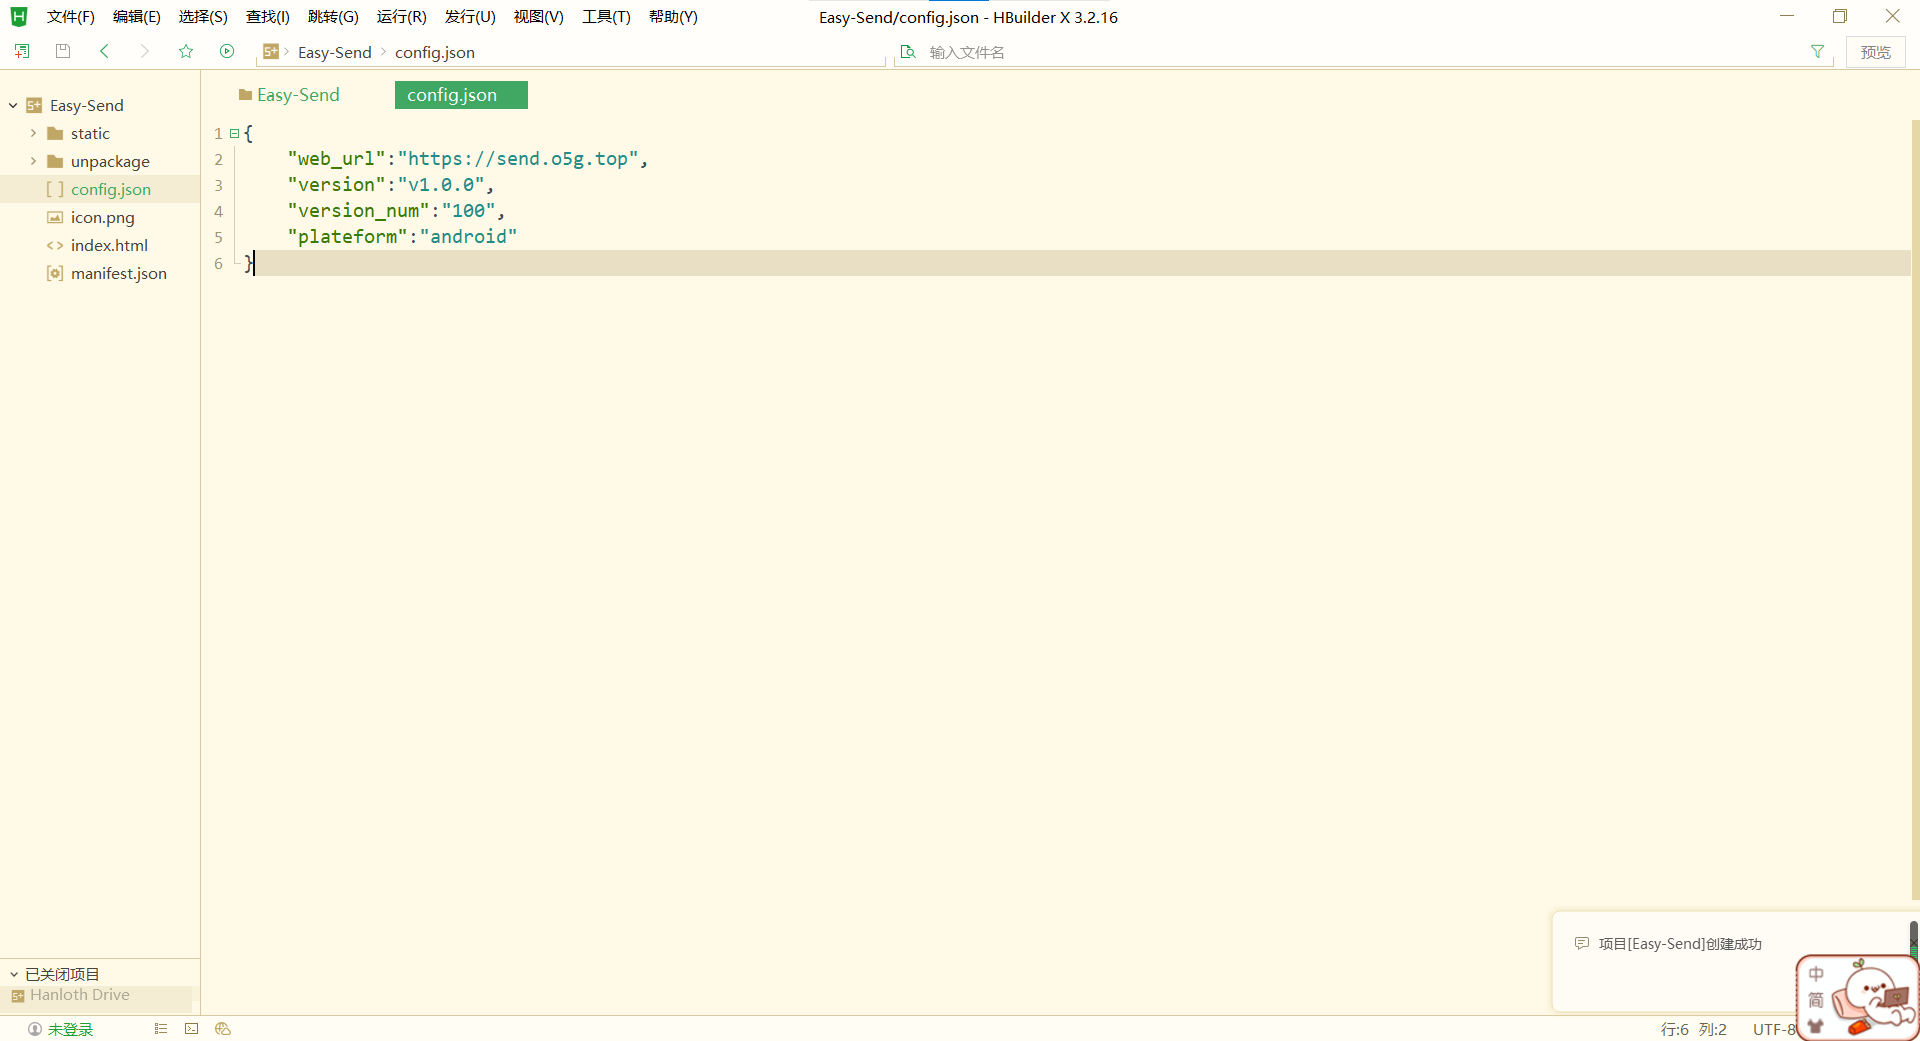This screenshot has height=1041, width=1920.
Task: Click the 预览 preview button
Action: click(x=1875, y=52)
